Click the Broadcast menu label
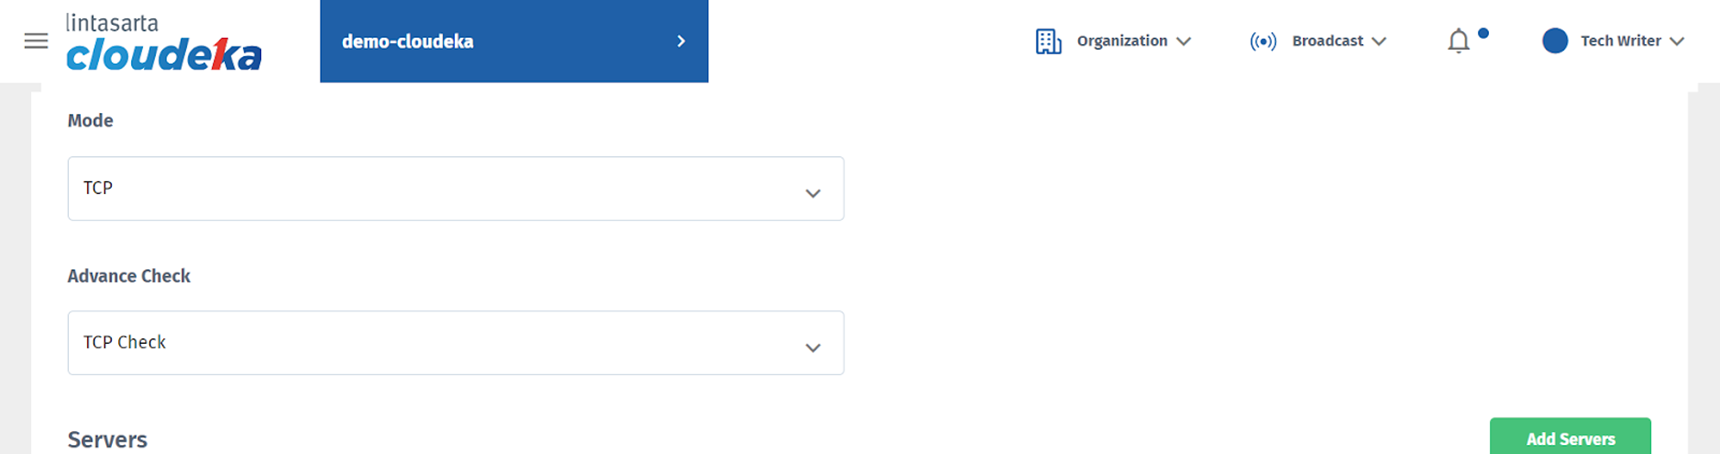The height and width of the screenshot is (454, 1720). coord(1327,41)
